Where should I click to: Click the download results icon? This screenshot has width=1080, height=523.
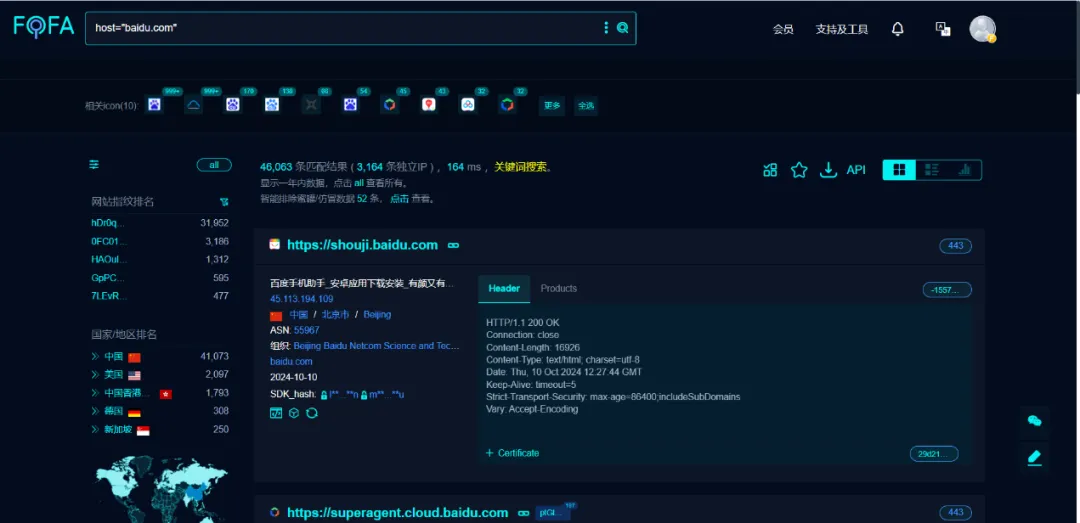pyautogui.click(x=827, y=170)
